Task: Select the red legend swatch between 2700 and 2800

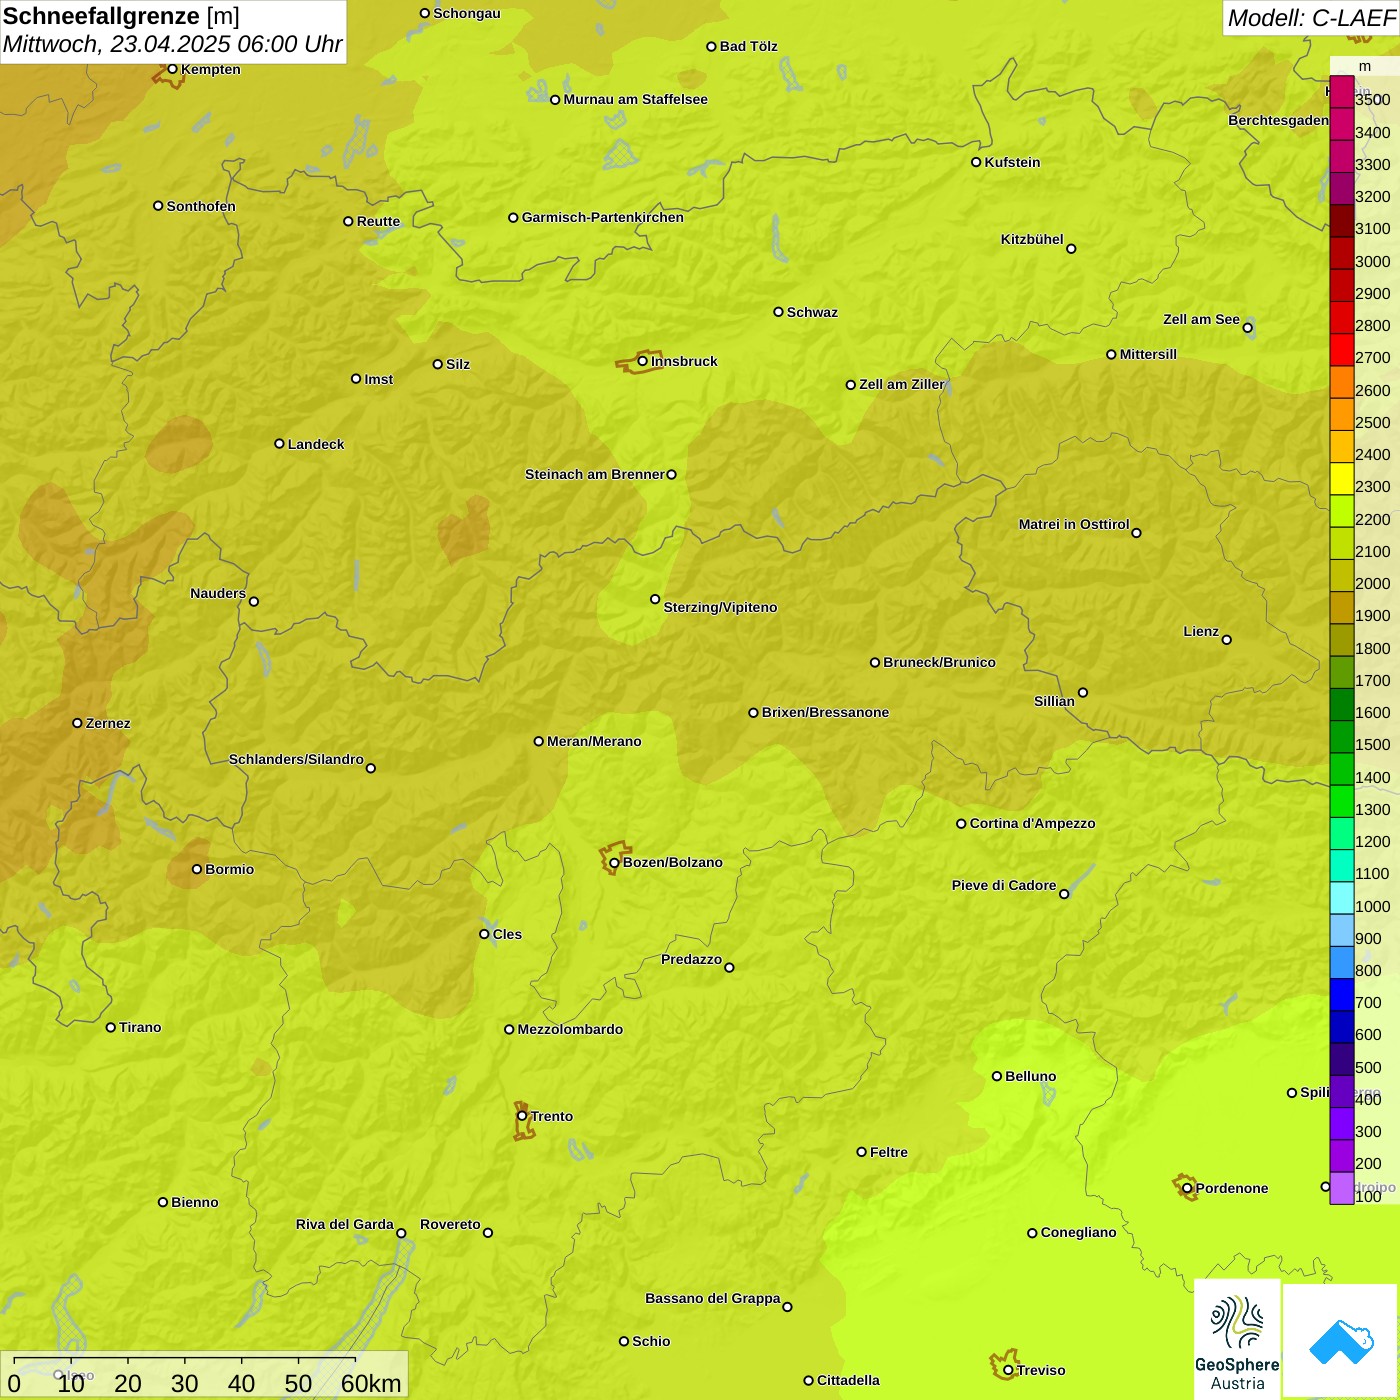Action: point(1342,349)
